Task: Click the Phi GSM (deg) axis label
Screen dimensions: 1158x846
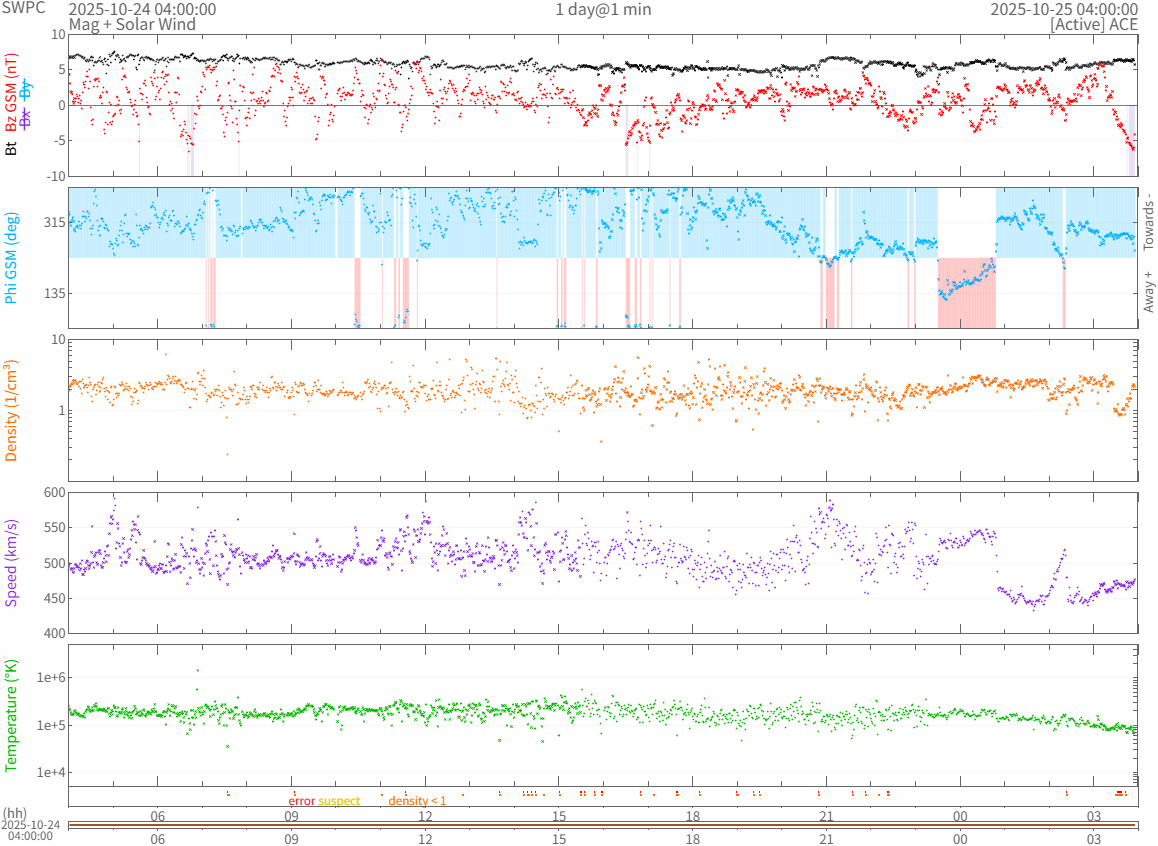Action: 11,258
